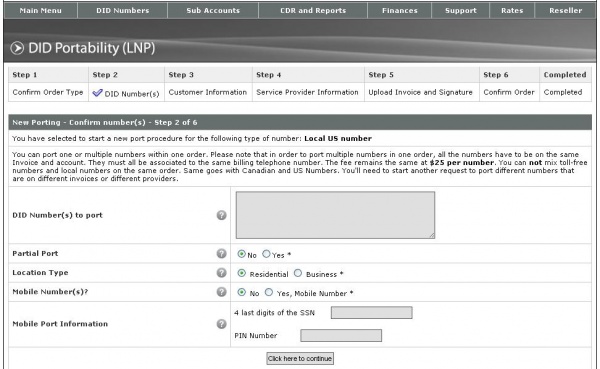Click the help icon beside DID Number(s) to port
Image resolution: width=600 pixels, height=369 pixels.
point(222,215)
